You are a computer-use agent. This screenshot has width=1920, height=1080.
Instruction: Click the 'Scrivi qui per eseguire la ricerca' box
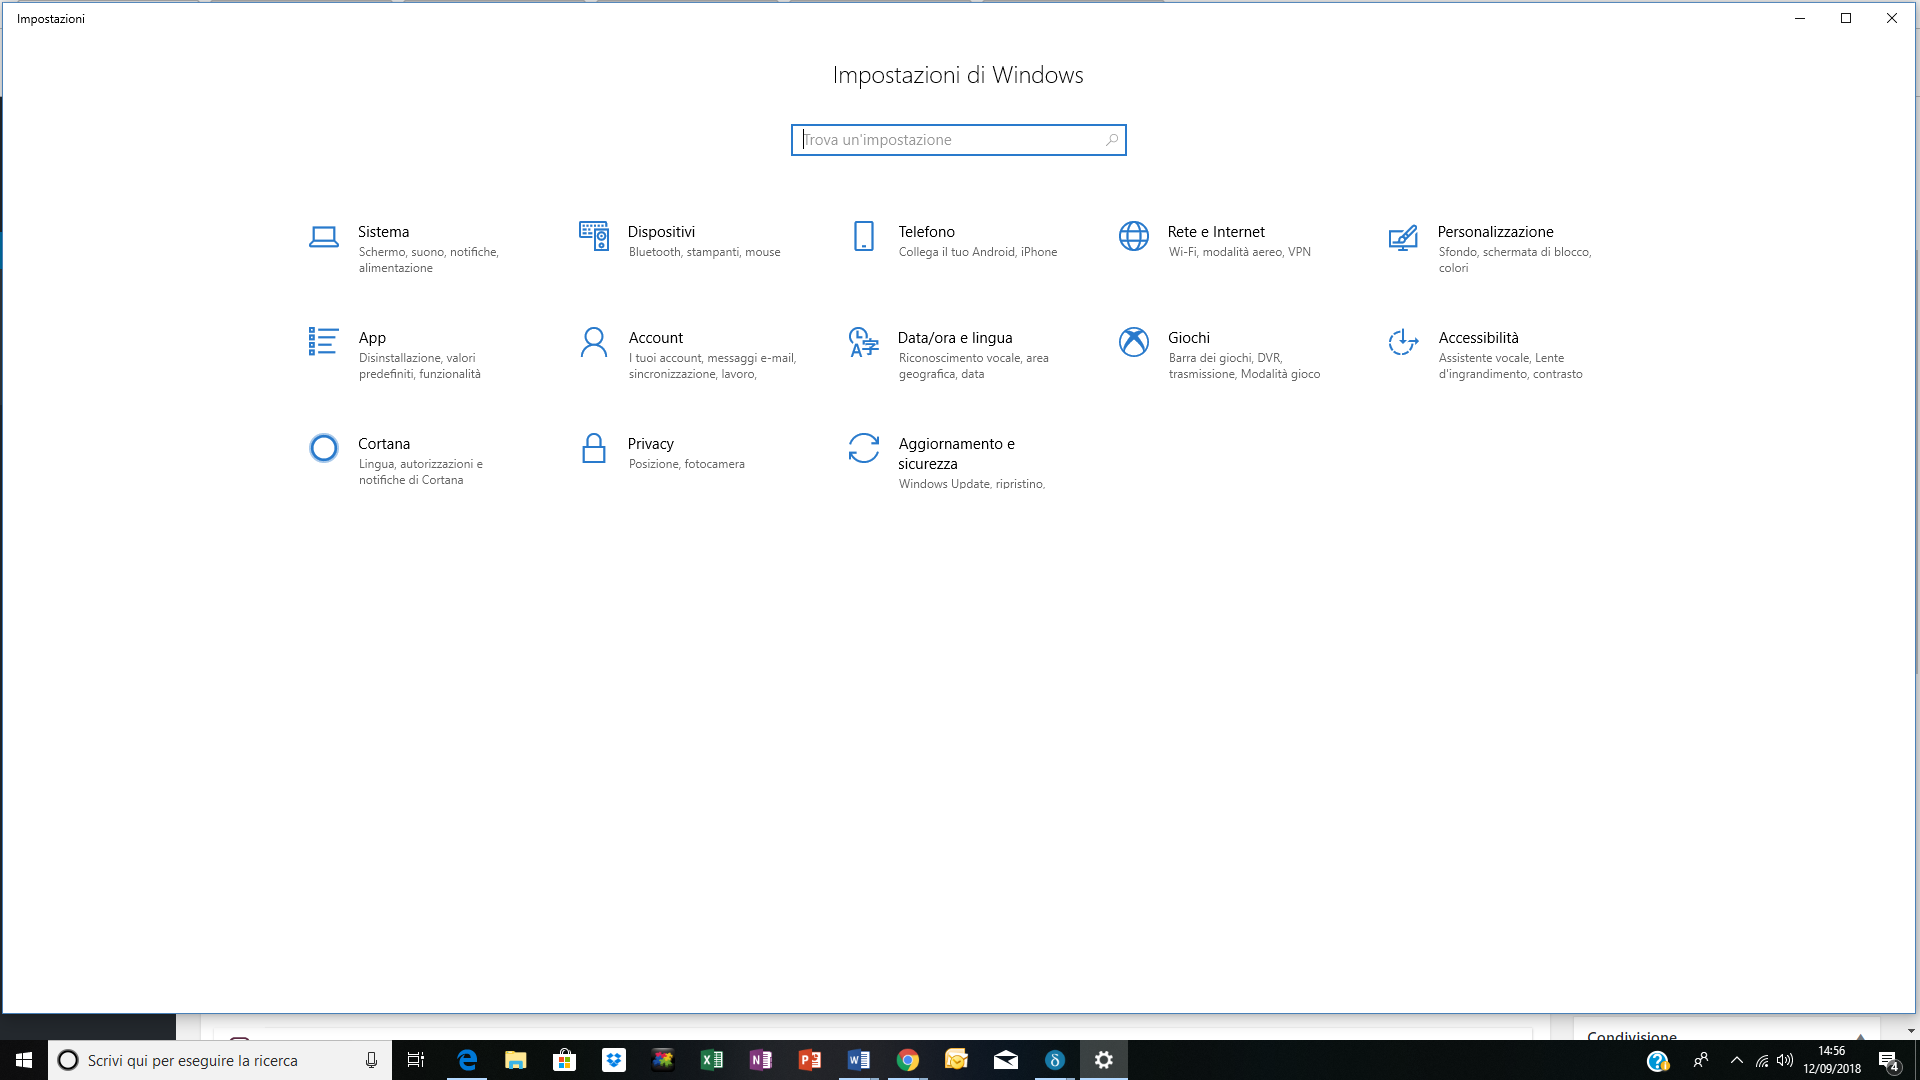coord(220,1060)
